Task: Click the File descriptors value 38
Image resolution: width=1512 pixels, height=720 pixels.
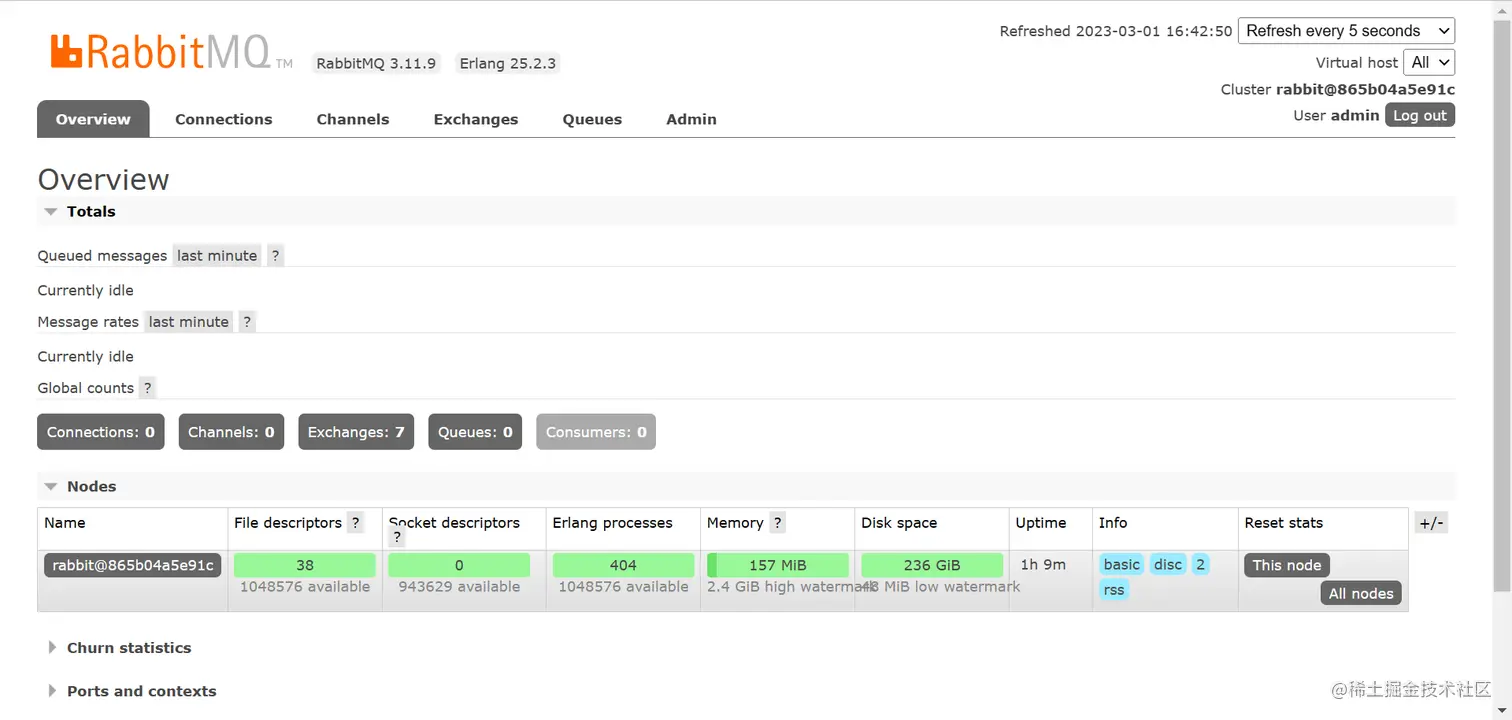Action: pyautogui.click(x=305, y=565)
